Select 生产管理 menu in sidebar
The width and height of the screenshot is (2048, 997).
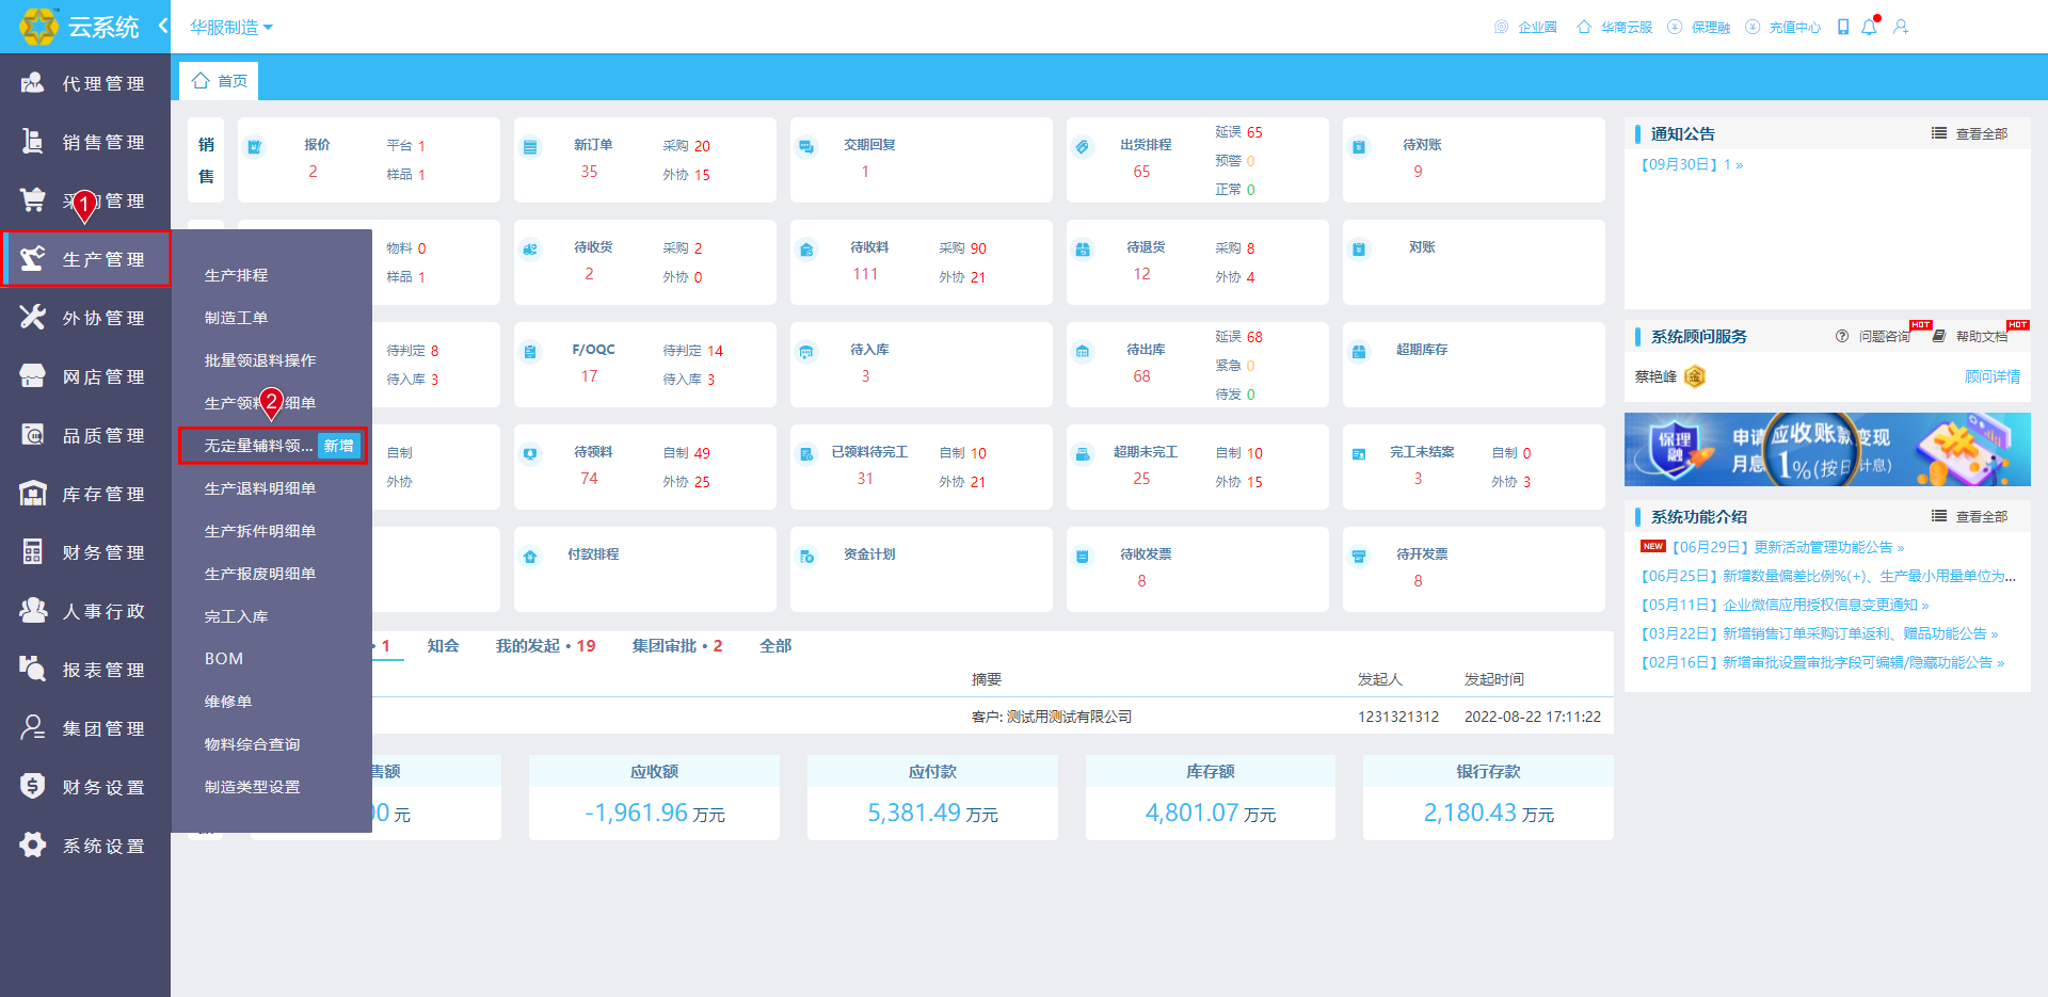pos(86,259)
